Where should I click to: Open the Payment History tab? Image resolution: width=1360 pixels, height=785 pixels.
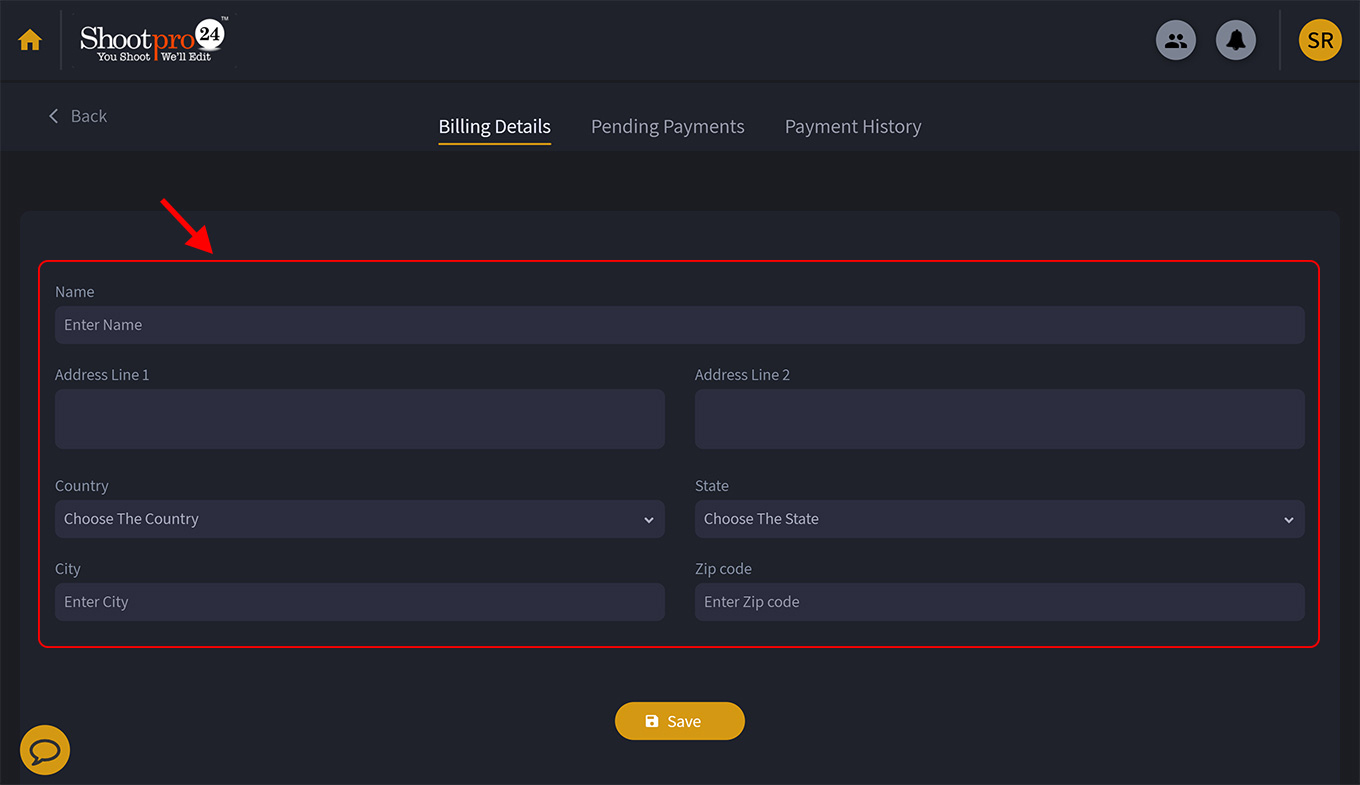[853, 126]
